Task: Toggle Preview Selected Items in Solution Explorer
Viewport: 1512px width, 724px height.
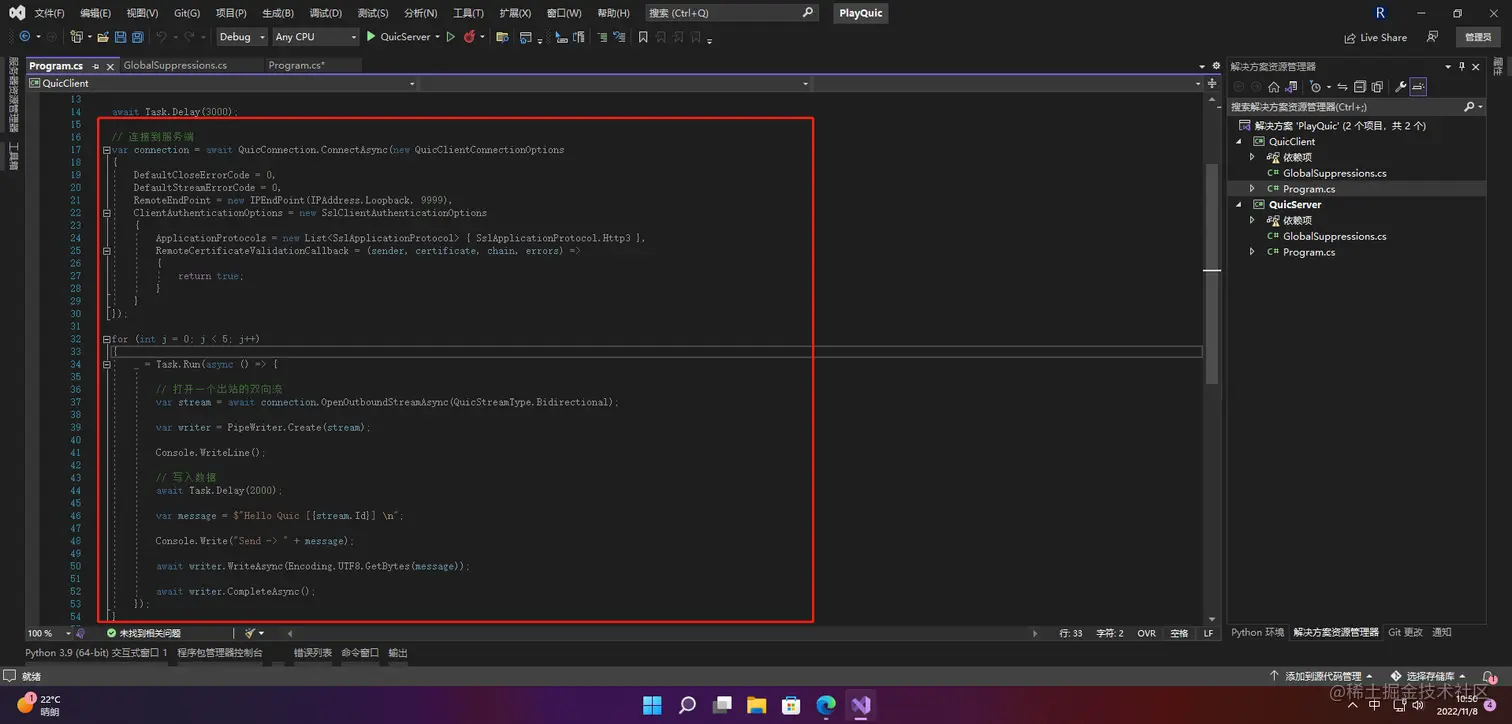Action: [x=1418, y=87]
